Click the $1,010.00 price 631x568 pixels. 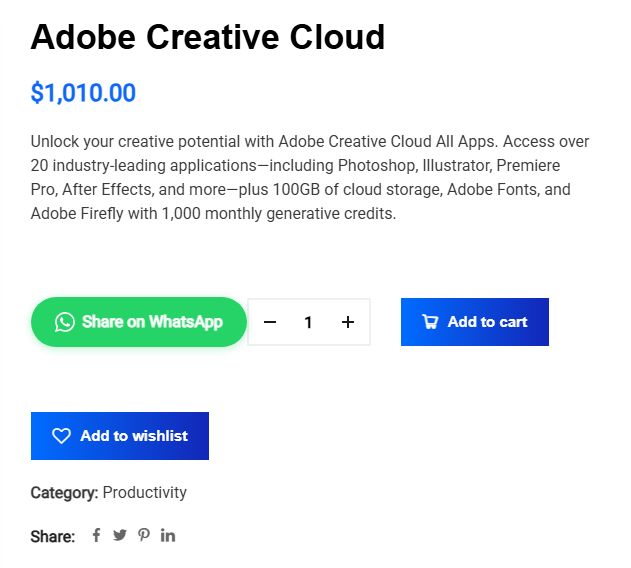pos(83,94)
